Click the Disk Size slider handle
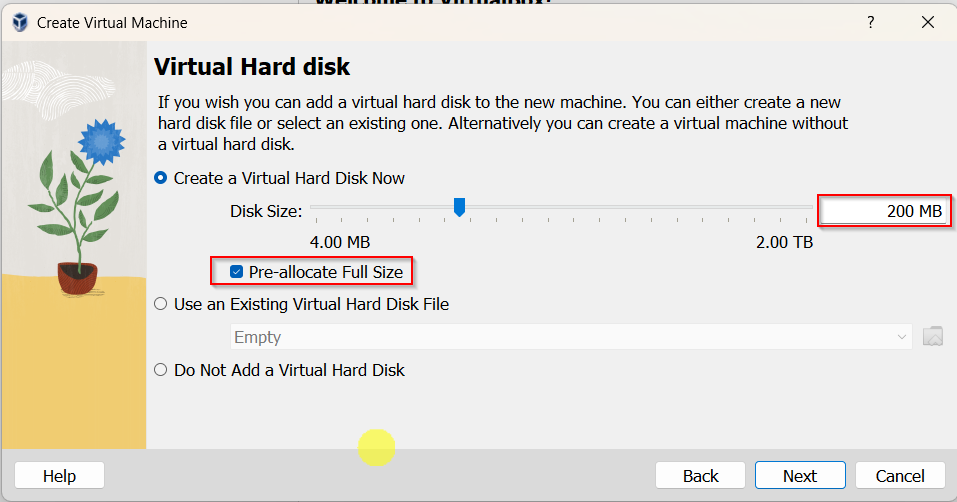This screenshot has height=502, width=957. point(459,207)
